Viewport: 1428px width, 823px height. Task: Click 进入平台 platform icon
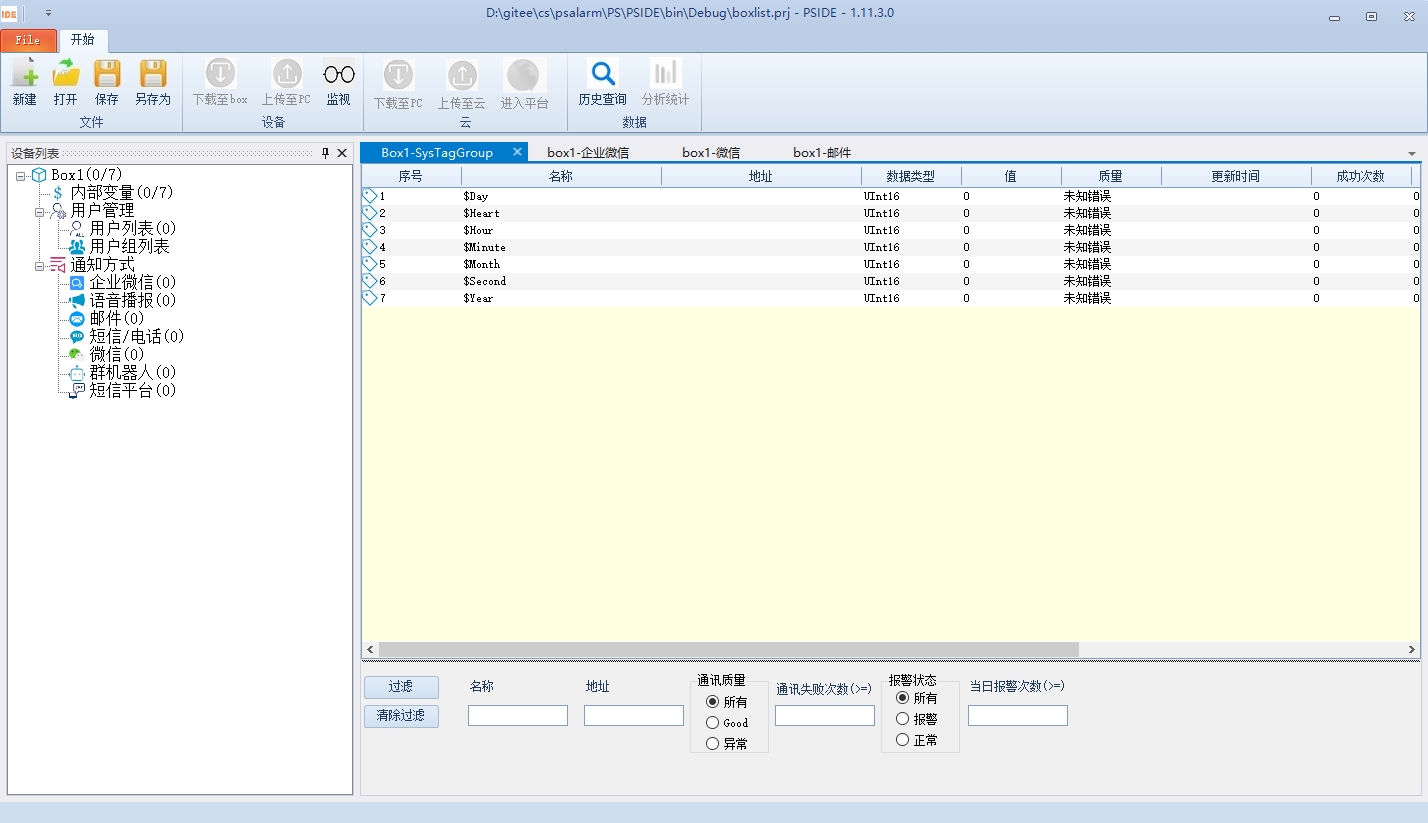(523, 75)
